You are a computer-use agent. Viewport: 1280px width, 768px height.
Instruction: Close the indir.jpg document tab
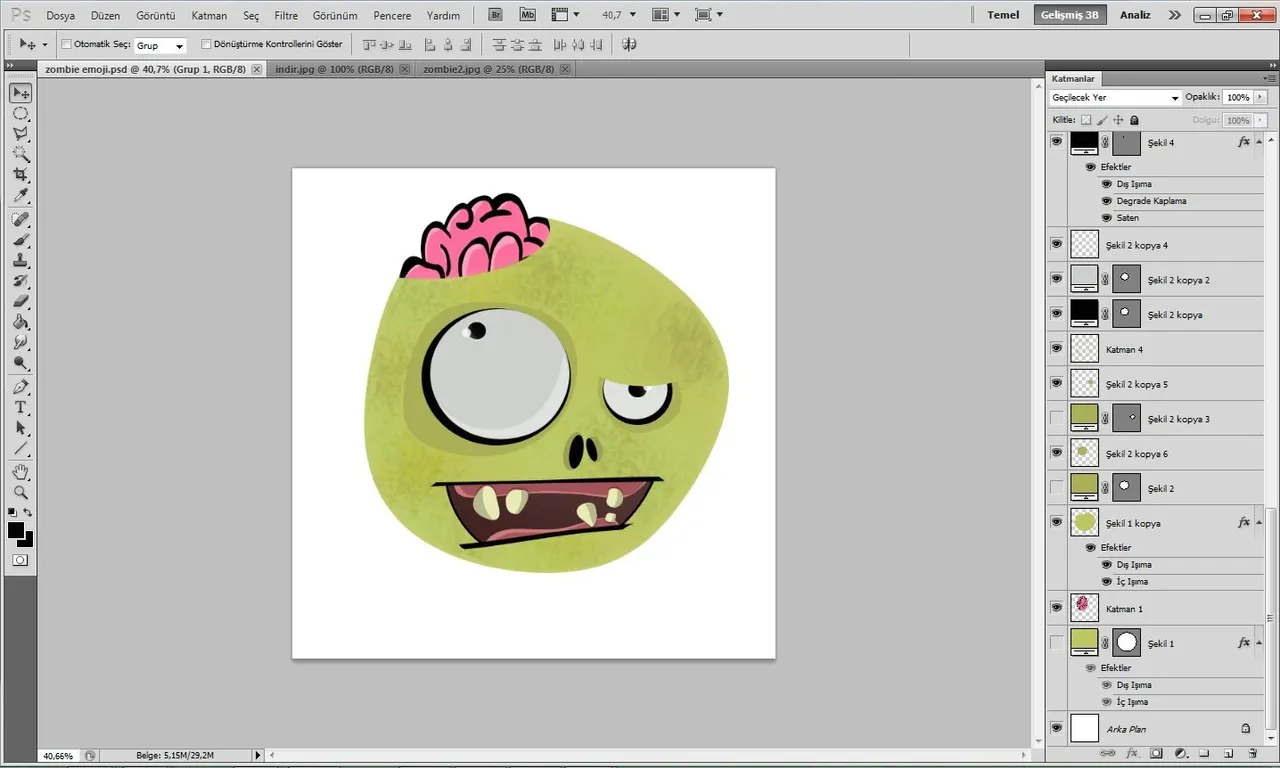point(404,69)
